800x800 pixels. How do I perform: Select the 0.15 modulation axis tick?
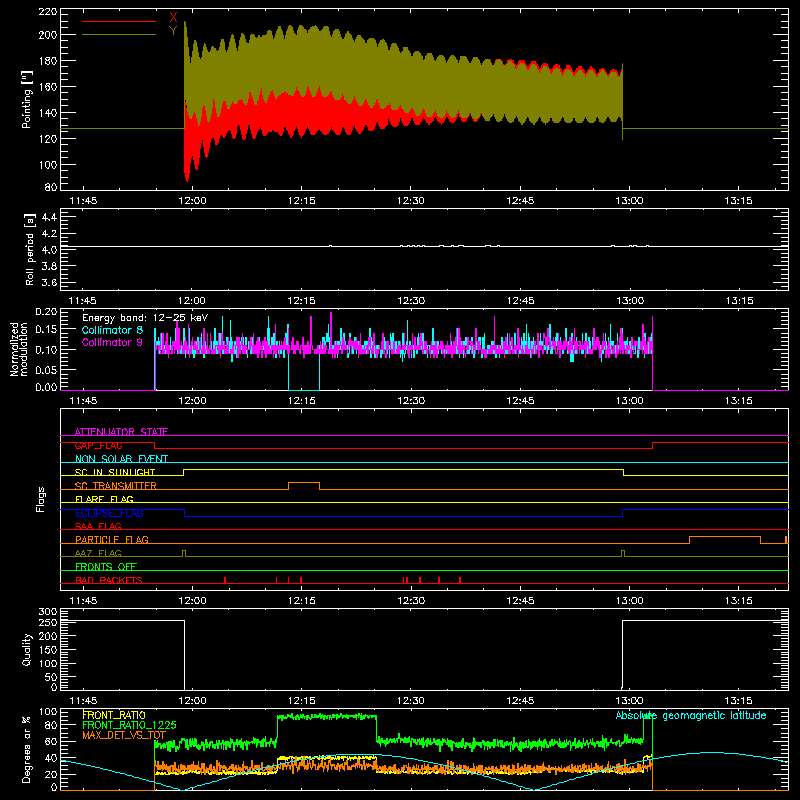tap(46, 330)
